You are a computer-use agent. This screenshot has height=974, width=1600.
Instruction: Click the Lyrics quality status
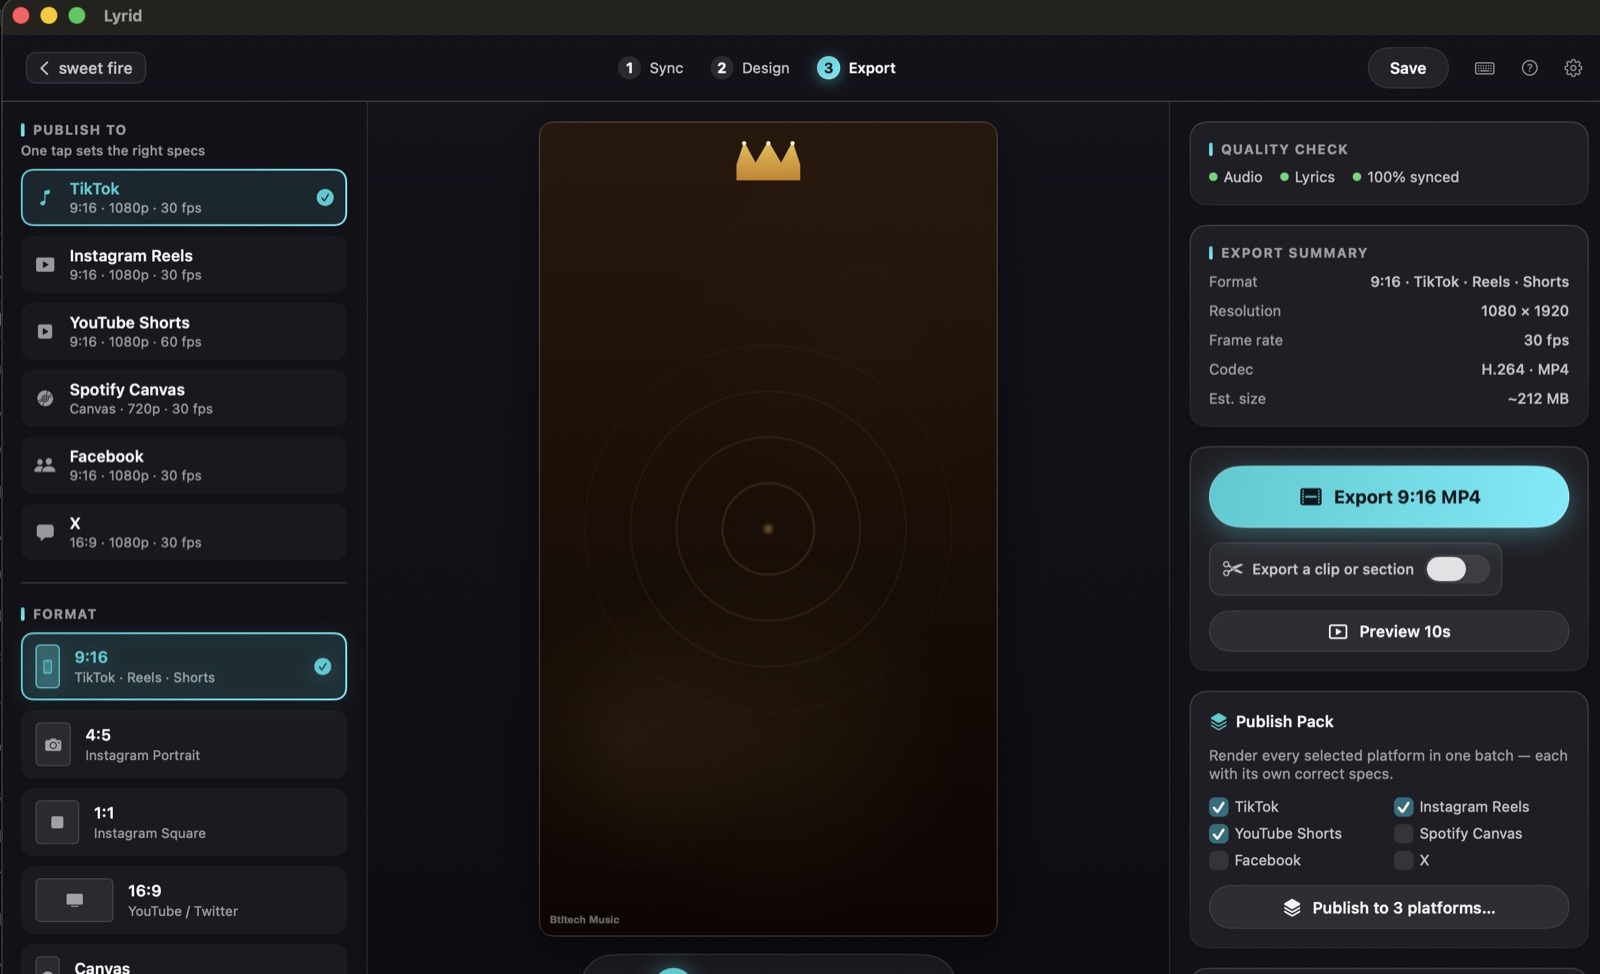[1307, 177]
